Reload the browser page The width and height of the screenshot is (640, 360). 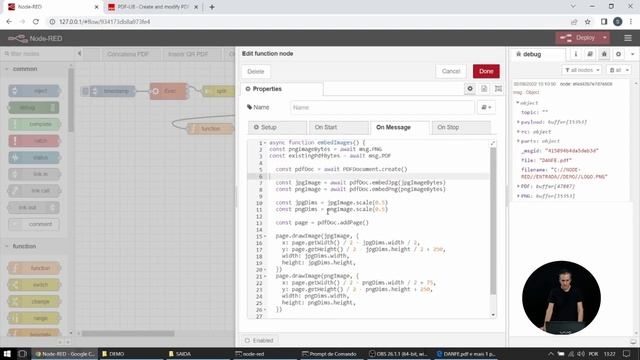tap(36, 22)
